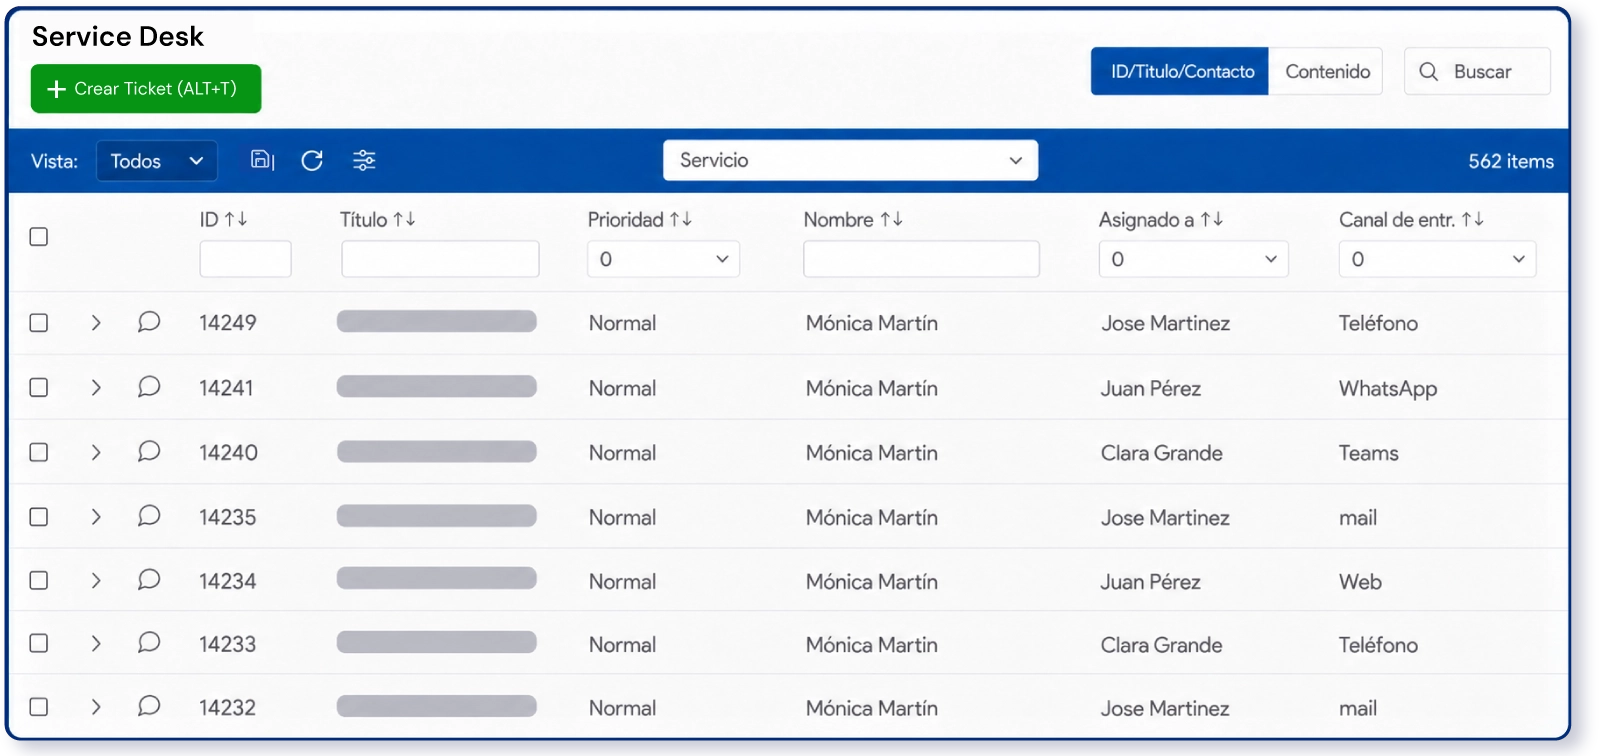The image size is (1600, 756).
Task: Sort by Asignado a column arrows
Action: (1212, 219)
